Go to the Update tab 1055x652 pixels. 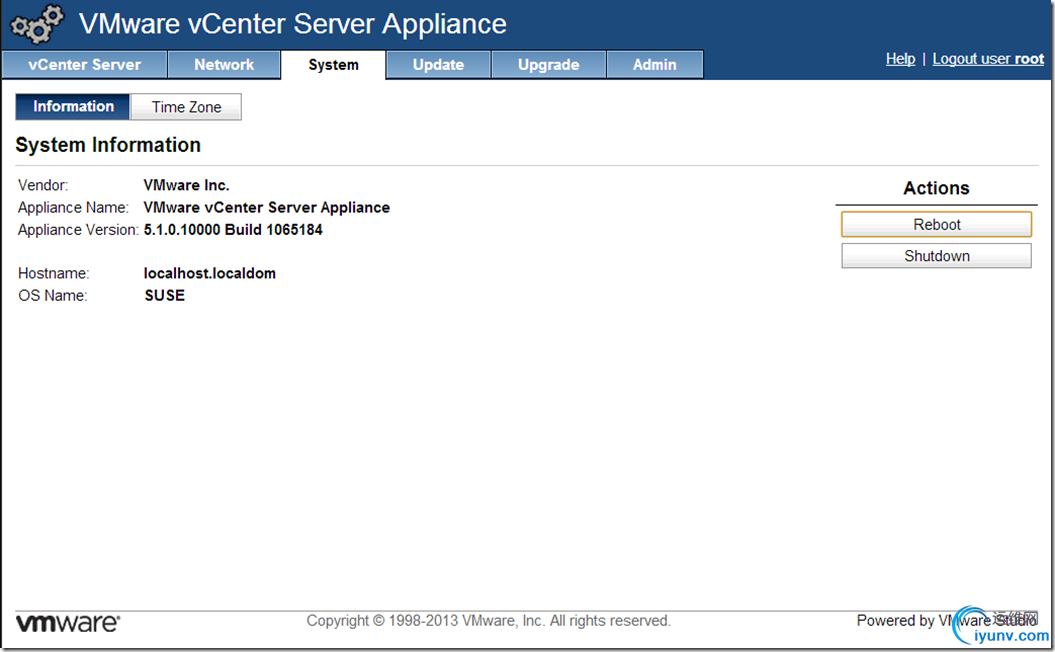tap(438, 65)
